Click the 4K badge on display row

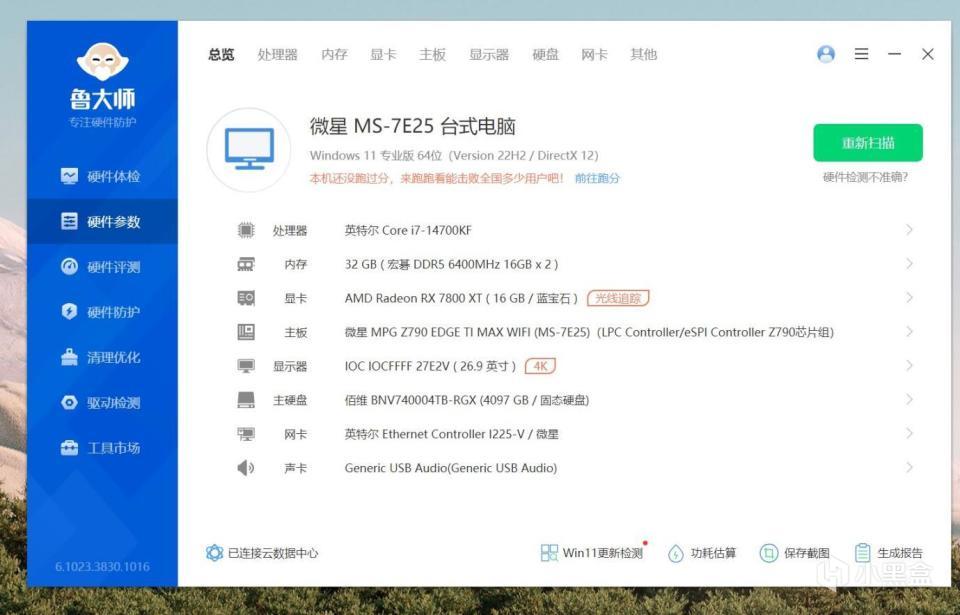click(540, 366)
